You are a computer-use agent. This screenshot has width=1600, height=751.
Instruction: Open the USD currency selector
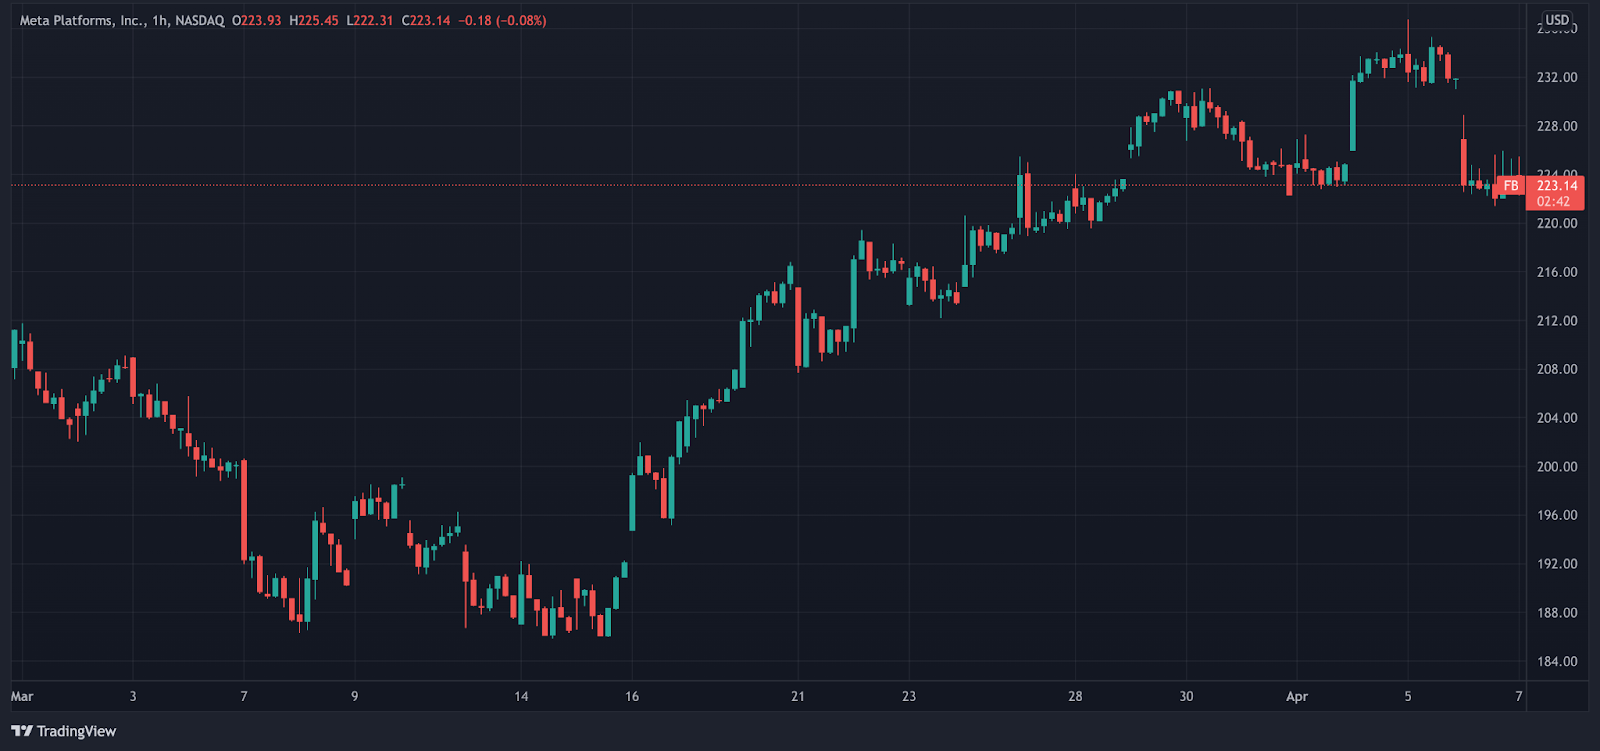[1557, 20]
